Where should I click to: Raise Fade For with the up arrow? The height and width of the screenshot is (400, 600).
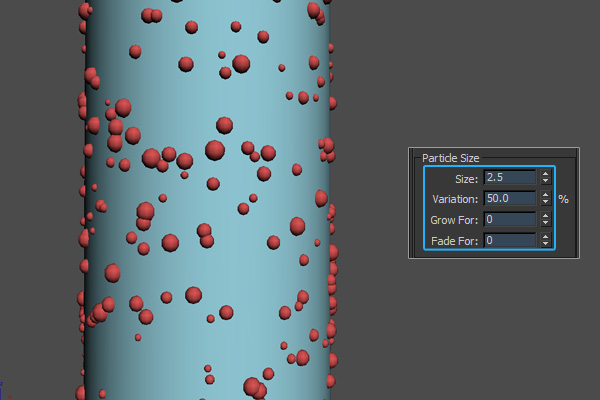point(545,237)
